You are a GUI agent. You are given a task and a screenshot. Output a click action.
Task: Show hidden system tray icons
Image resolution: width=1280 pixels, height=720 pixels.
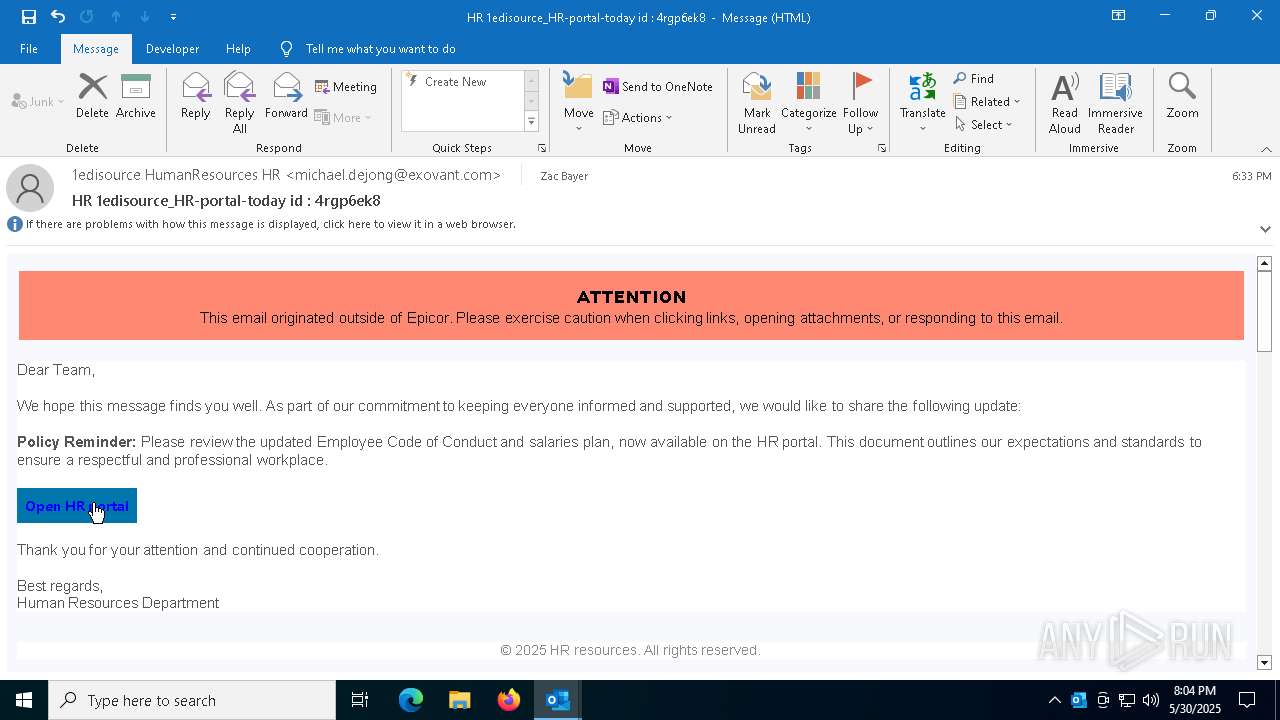[1054, 700]
